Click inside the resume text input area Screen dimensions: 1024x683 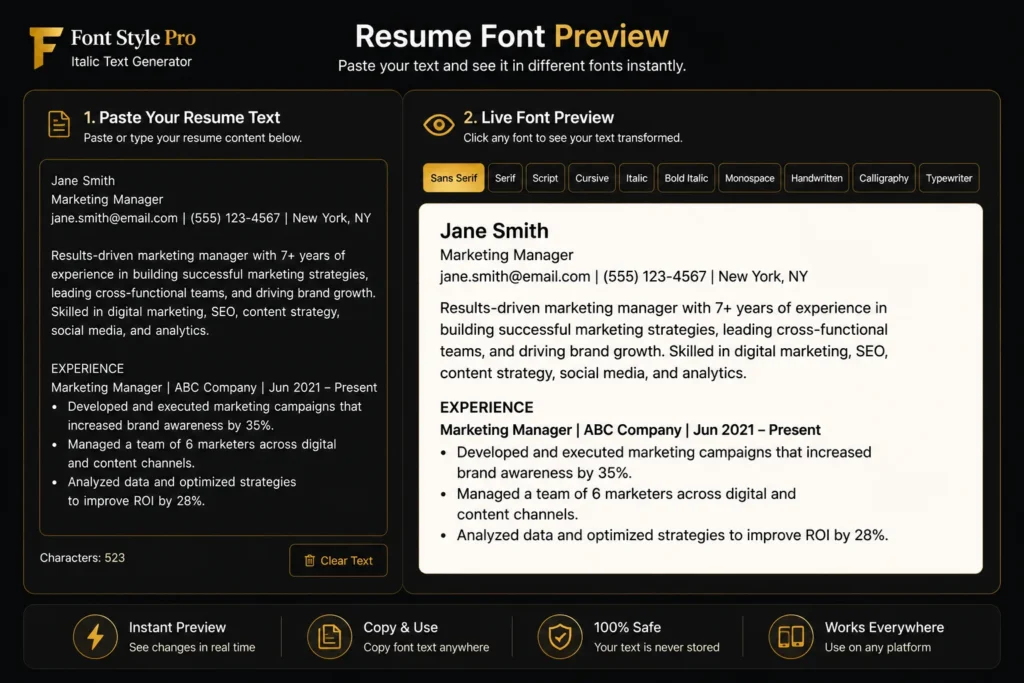[214, 347]
